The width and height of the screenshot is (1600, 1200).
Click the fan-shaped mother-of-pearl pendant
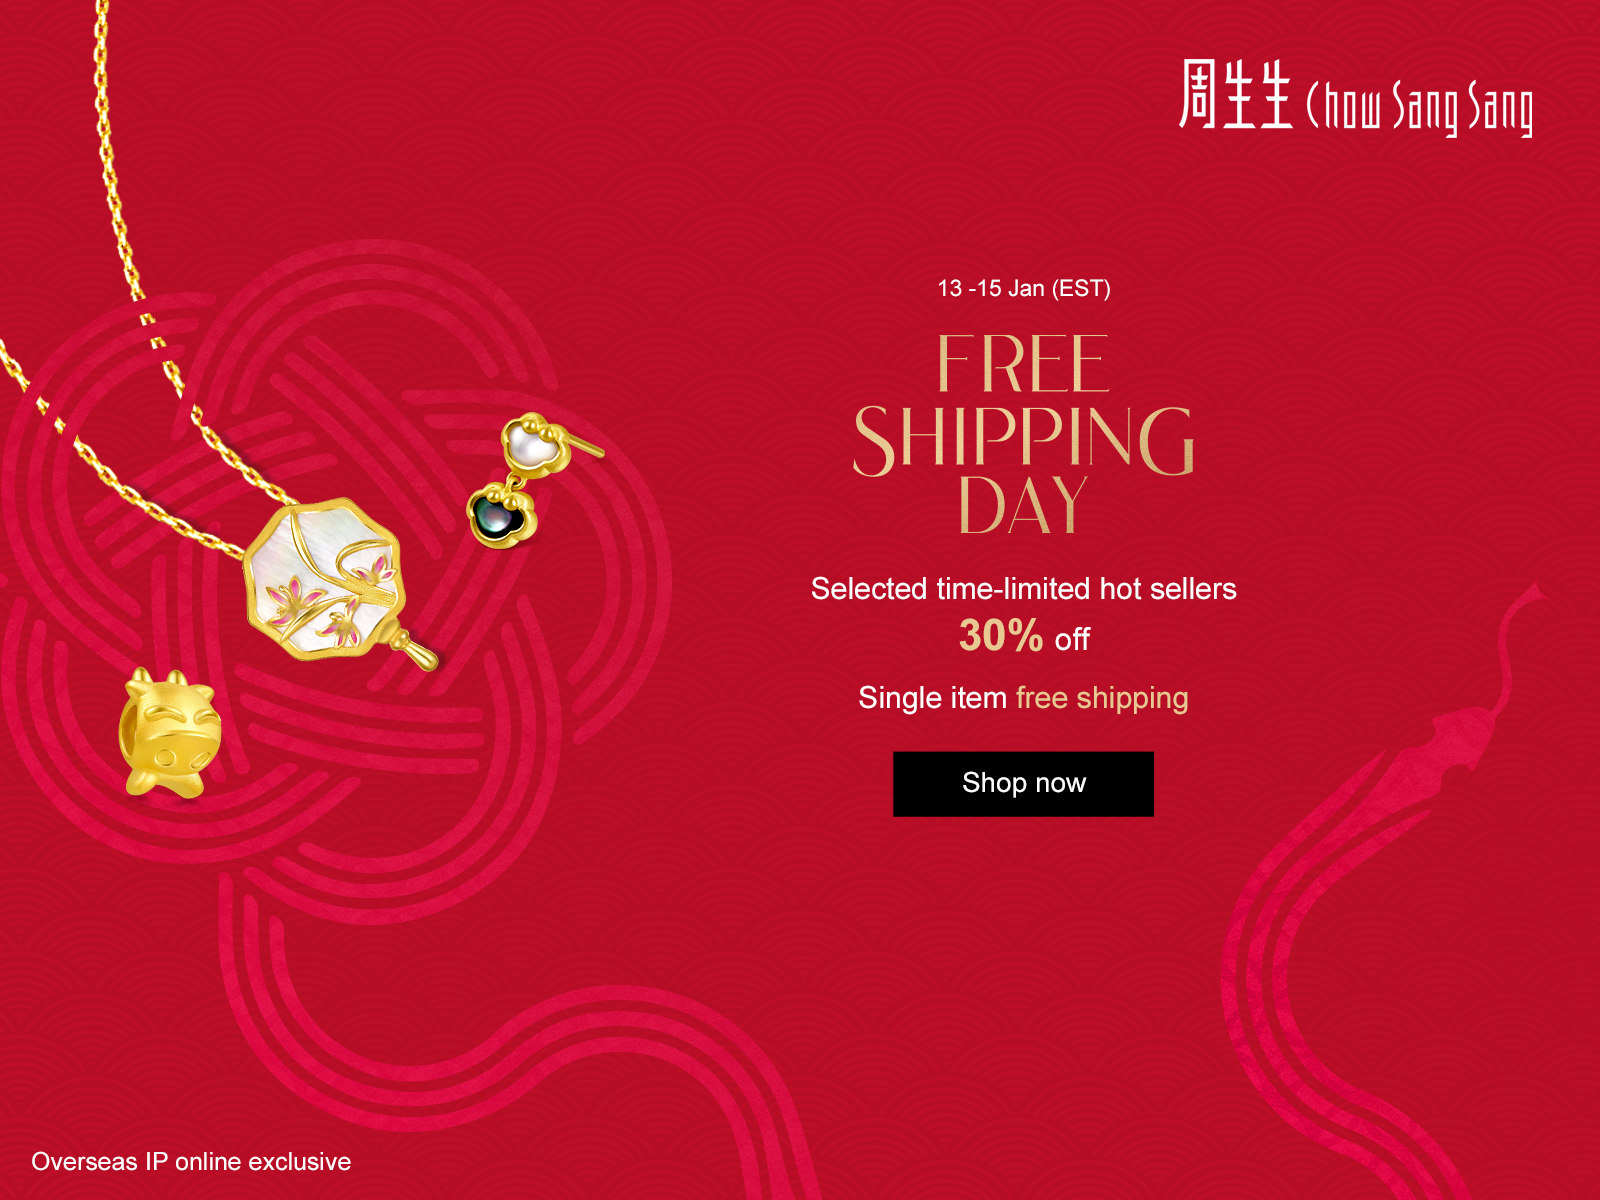pyautogui.click(x=325, y=578)
